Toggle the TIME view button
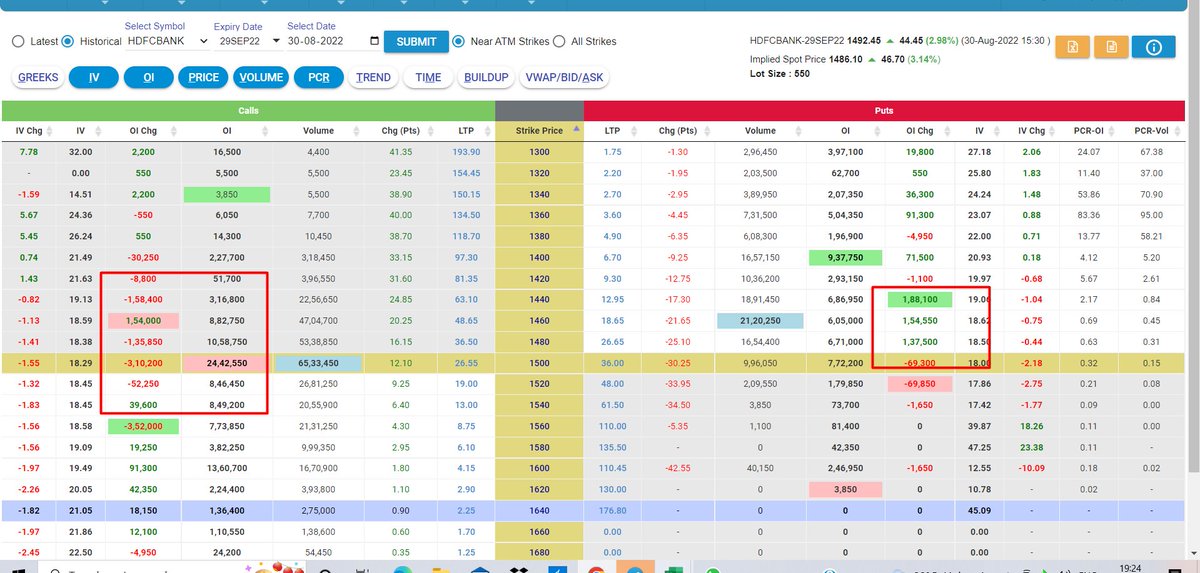 coord(428,77)
